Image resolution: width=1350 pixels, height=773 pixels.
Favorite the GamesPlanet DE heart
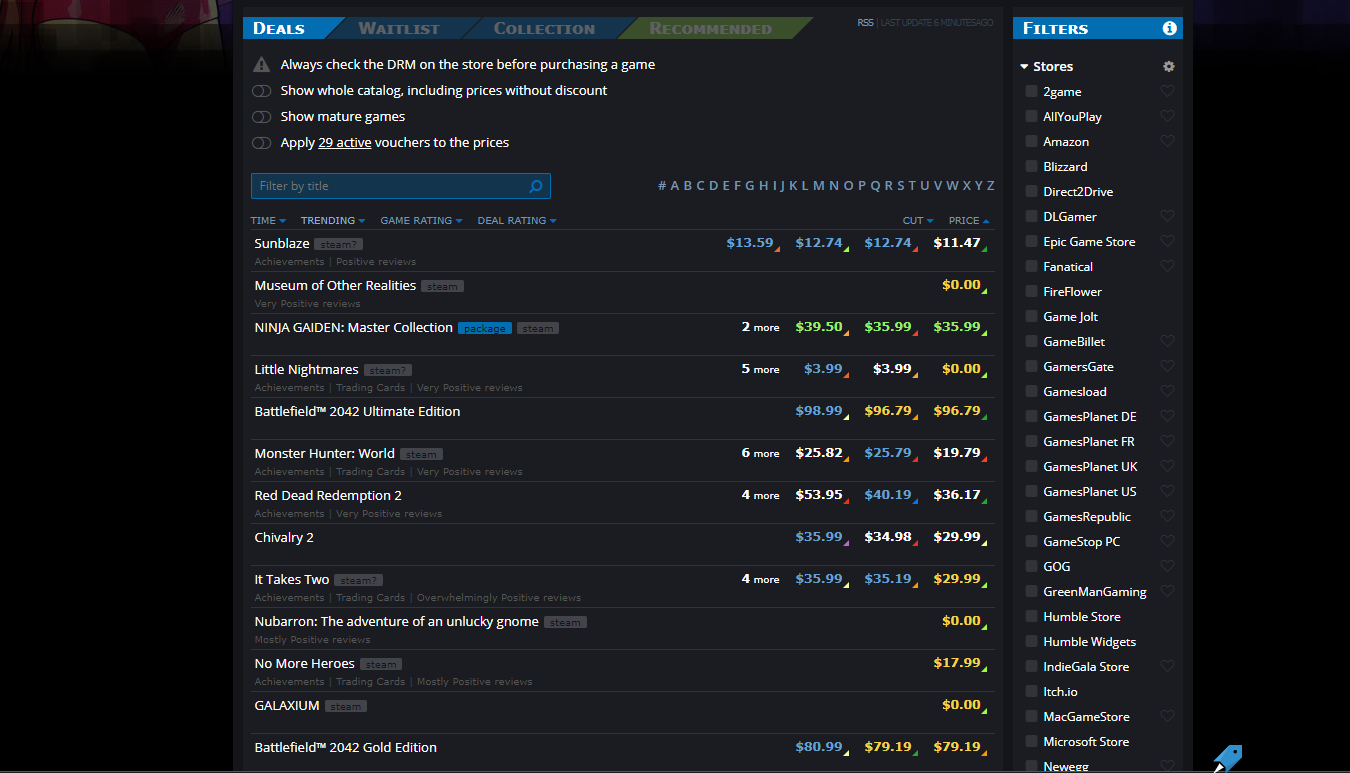point(1166,416)
